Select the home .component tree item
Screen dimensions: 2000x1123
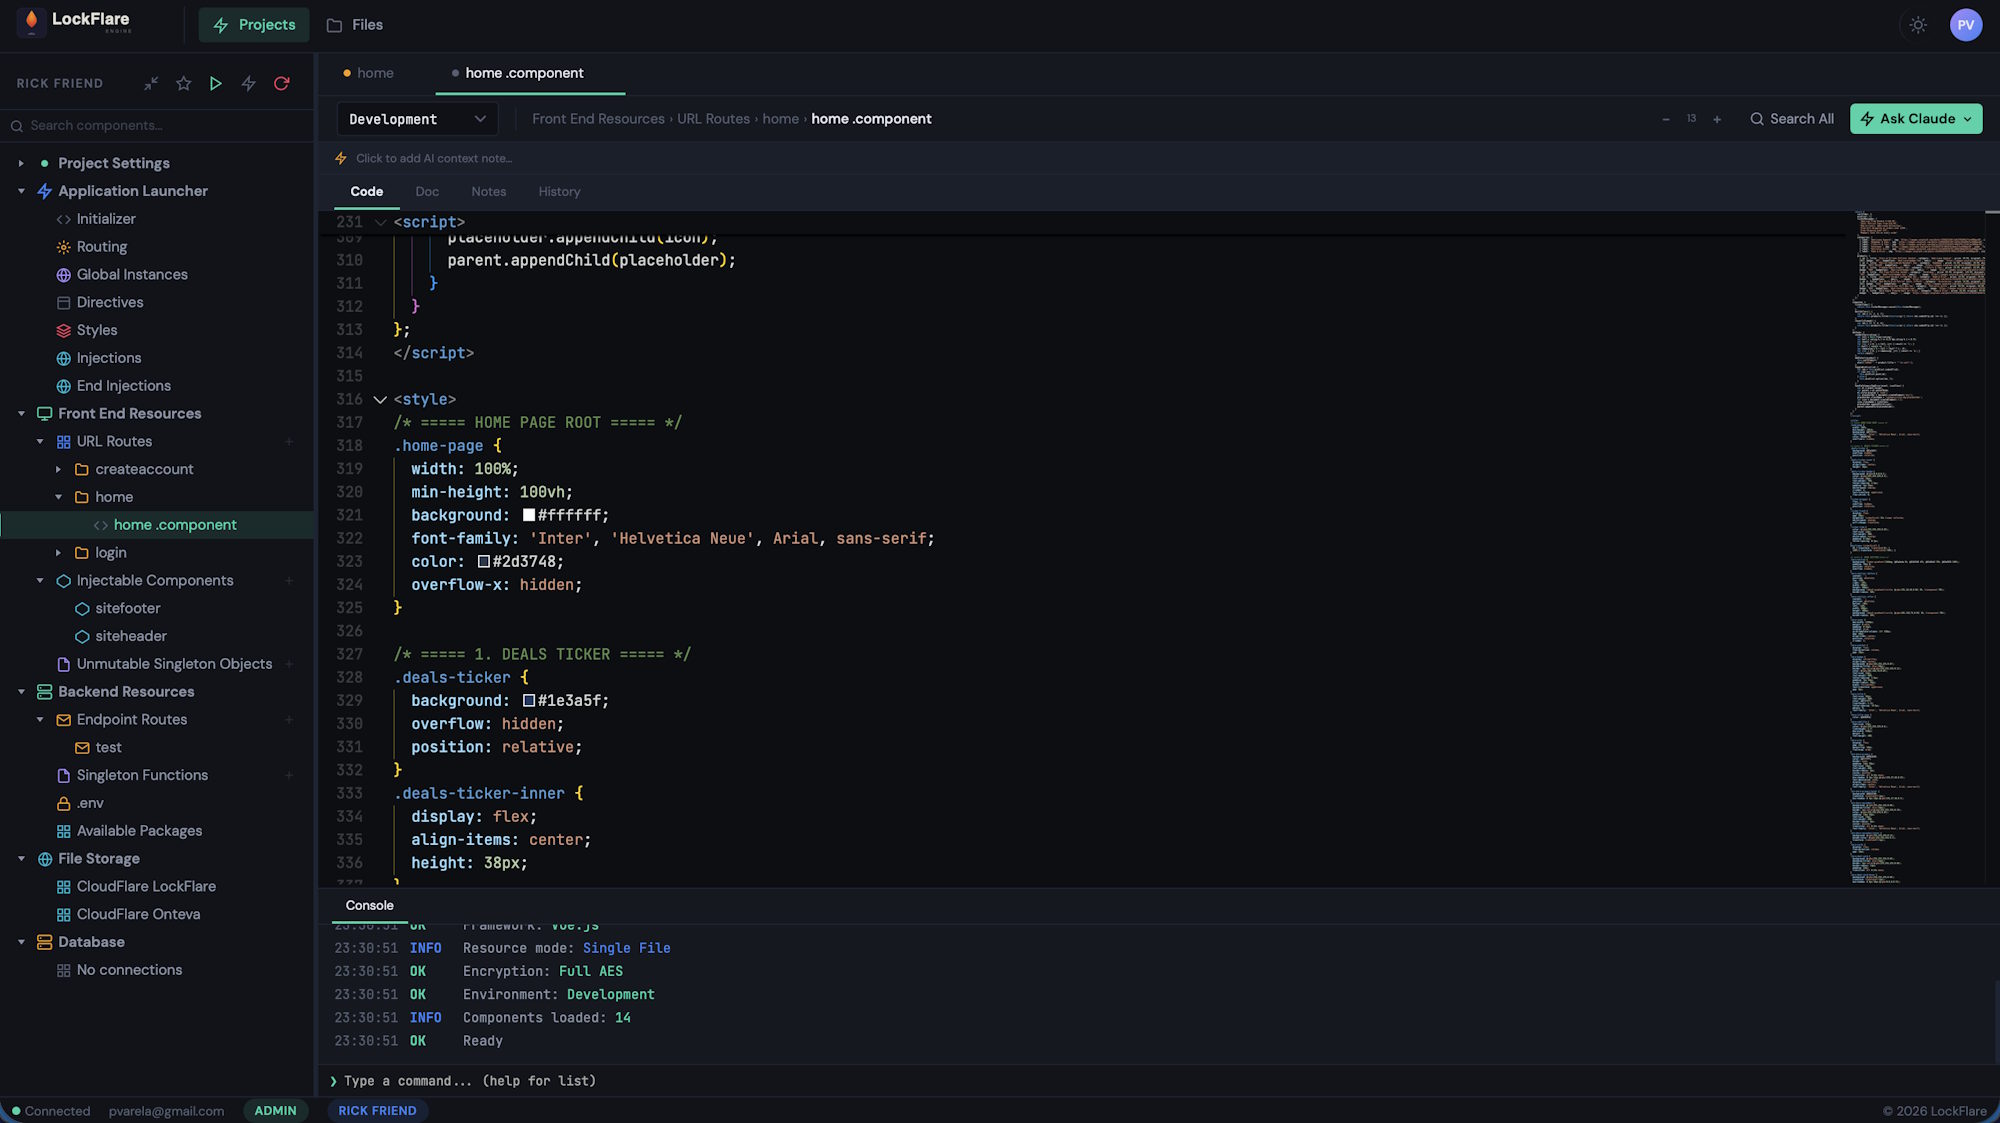[158, 525]
